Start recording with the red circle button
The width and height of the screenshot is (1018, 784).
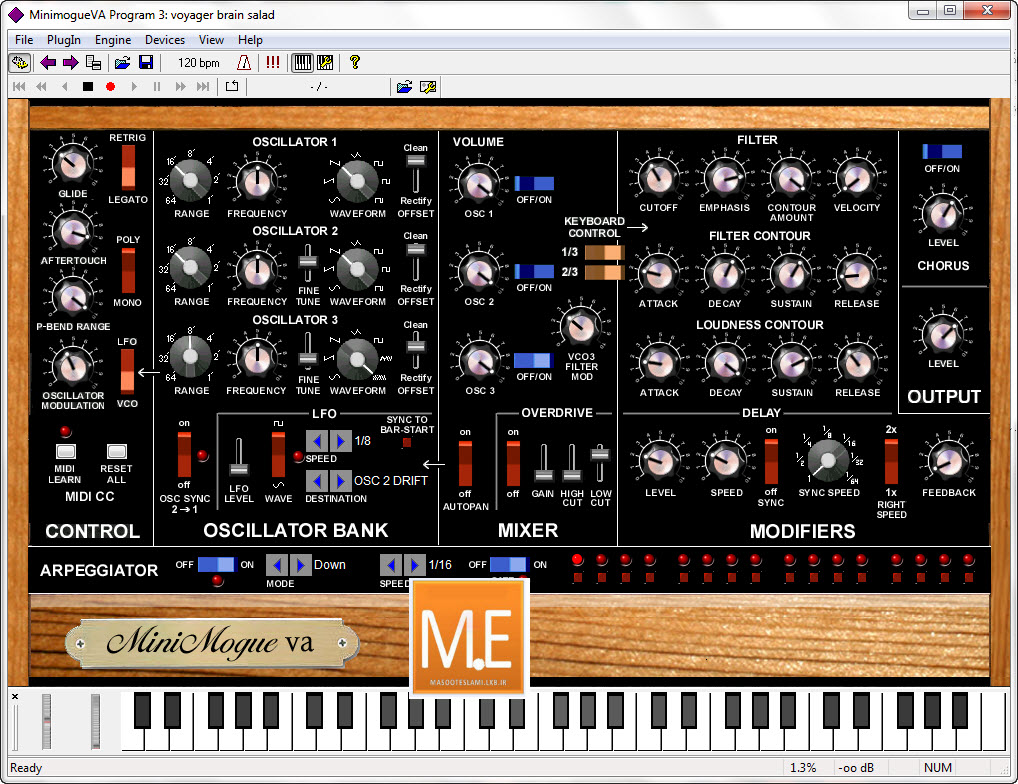click(x=110, y=86)
